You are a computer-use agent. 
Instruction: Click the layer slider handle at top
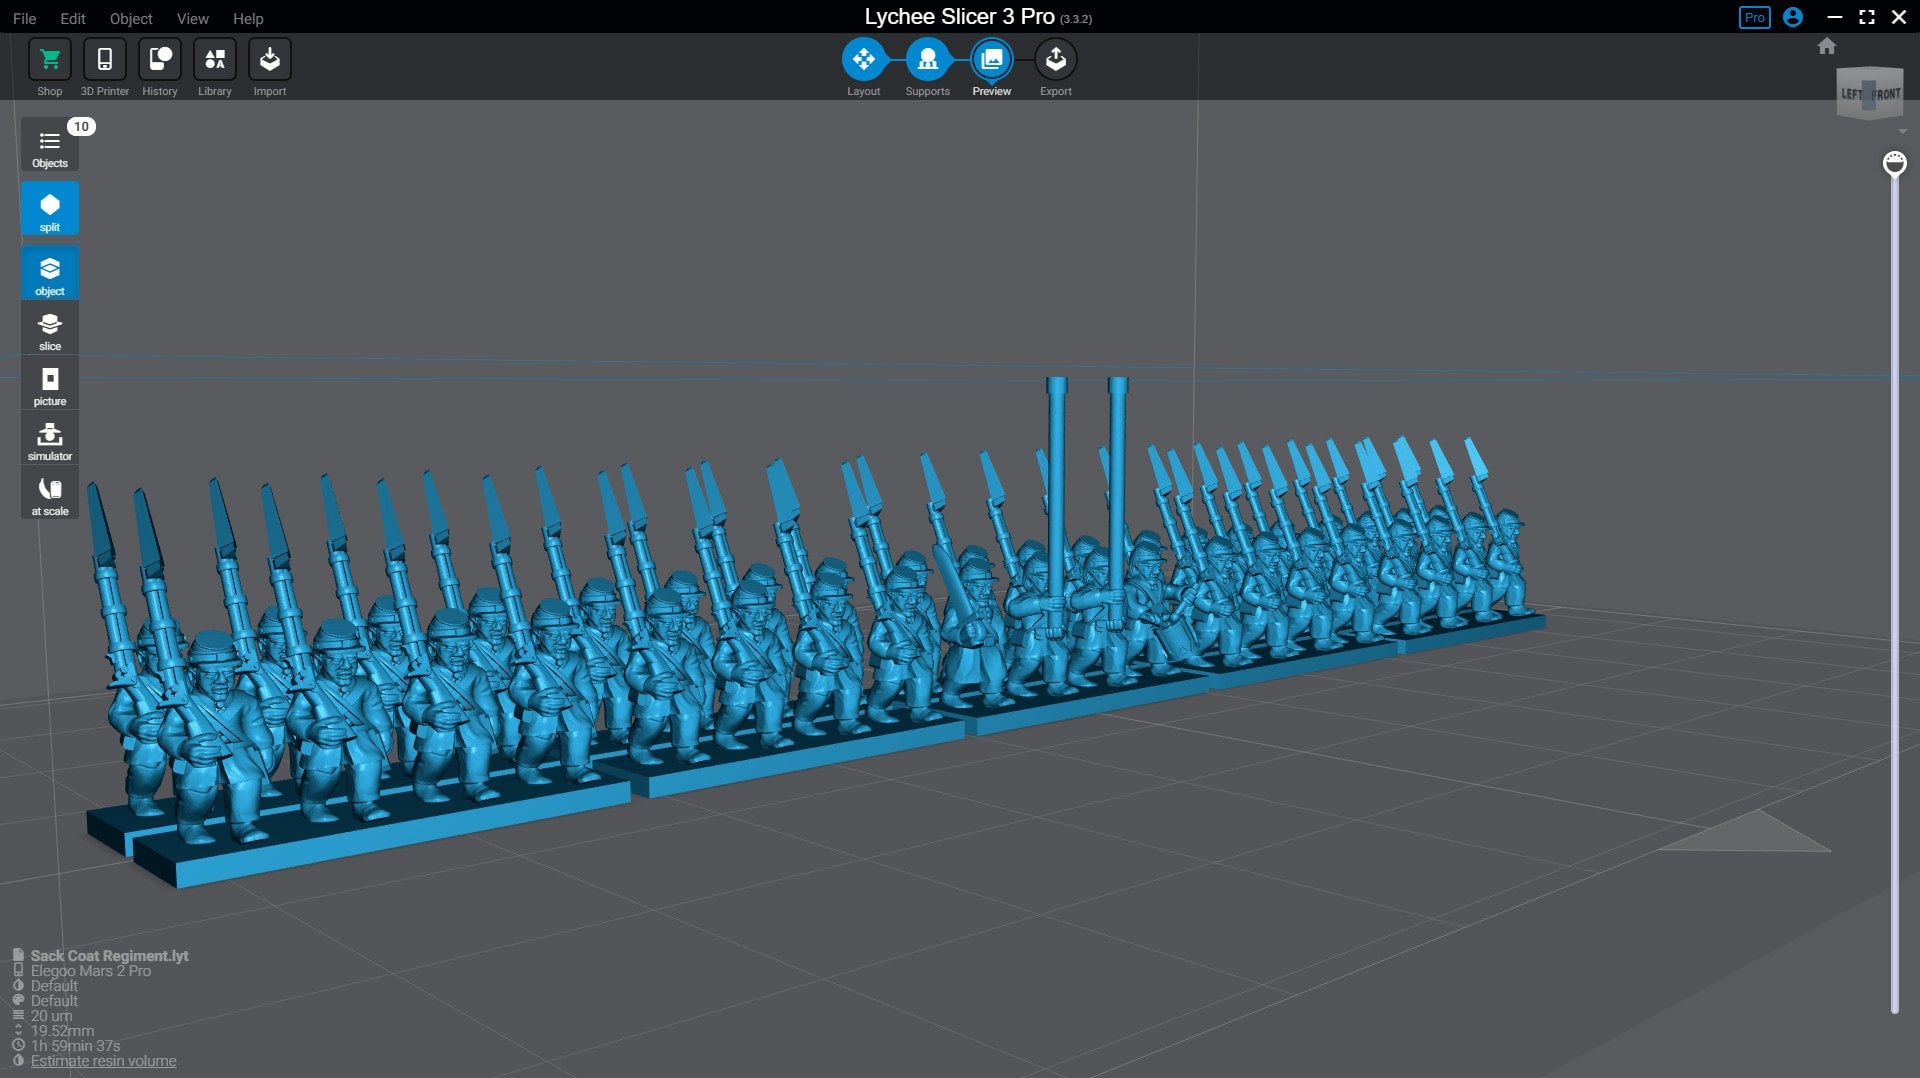coord(1894,163)
